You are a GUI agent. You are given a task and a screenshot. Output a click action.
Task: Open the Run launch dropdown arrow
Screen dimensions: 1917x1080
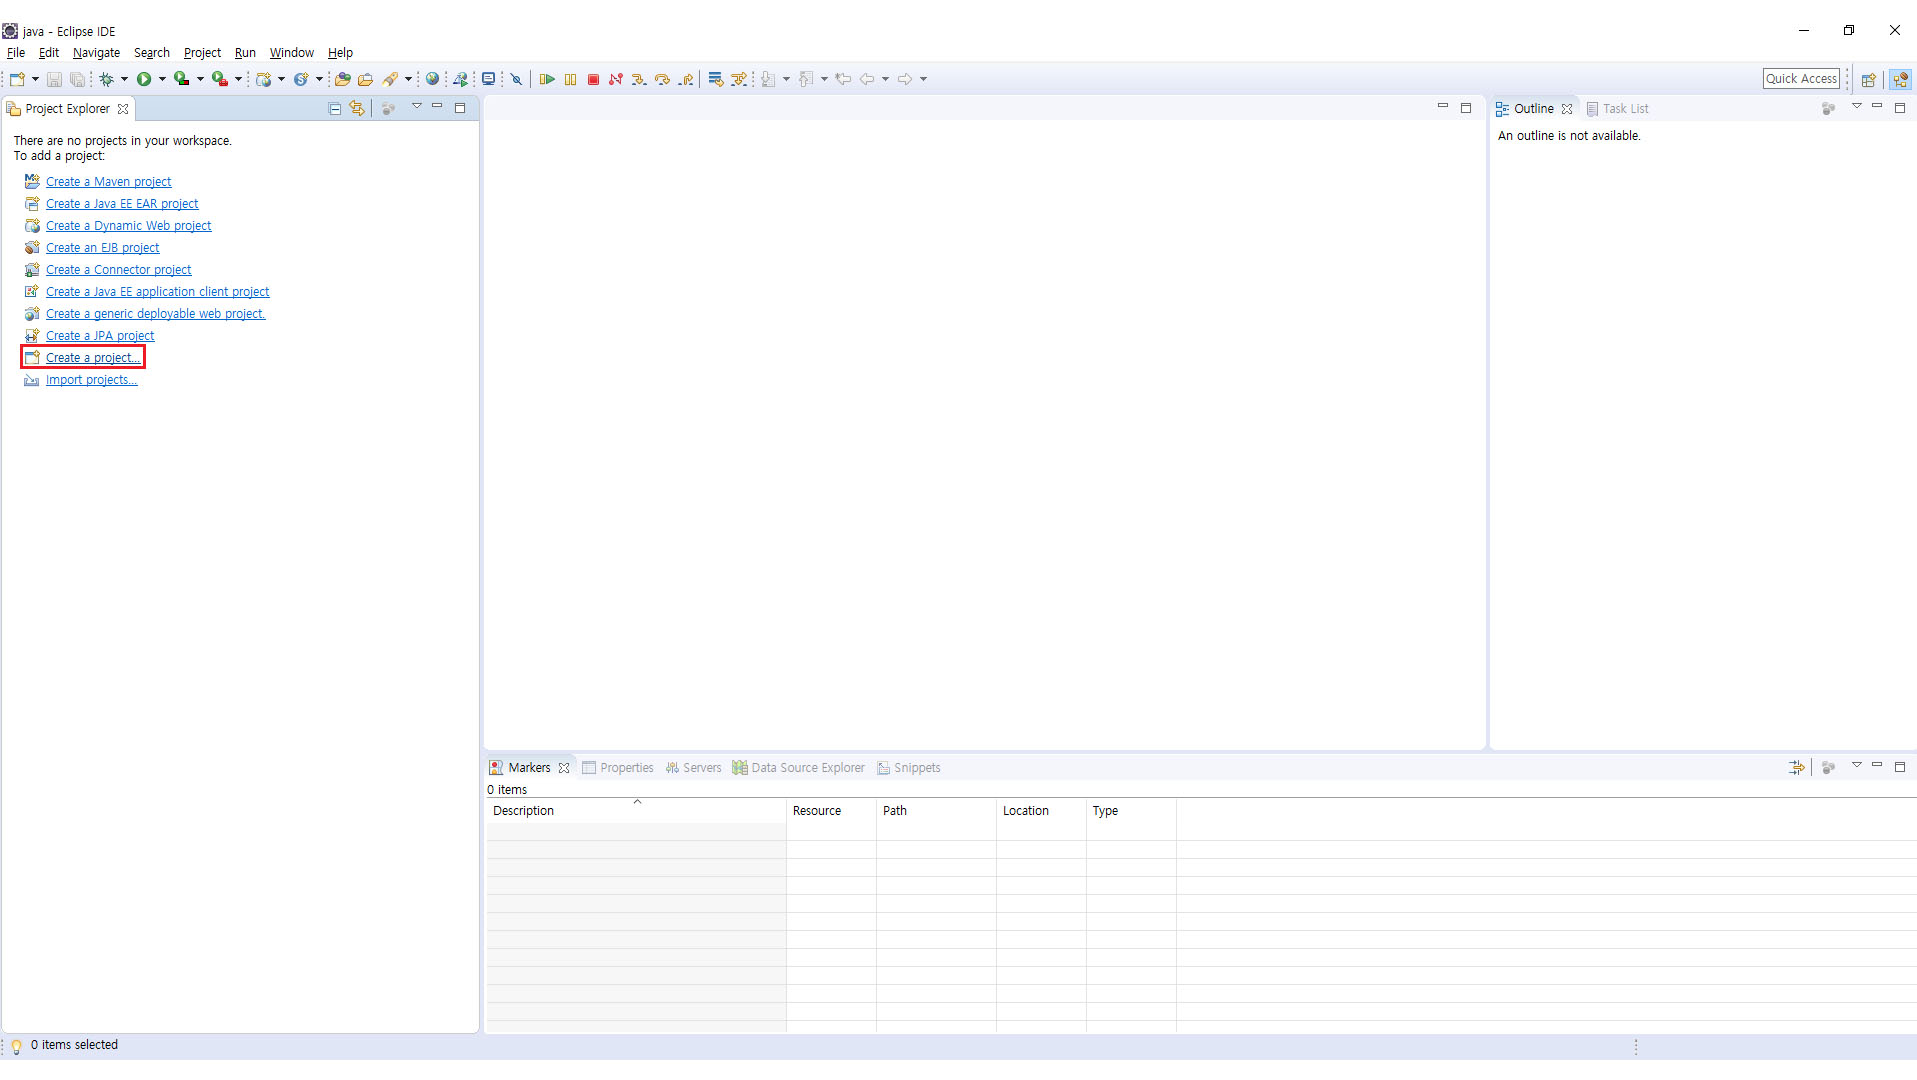162,79
